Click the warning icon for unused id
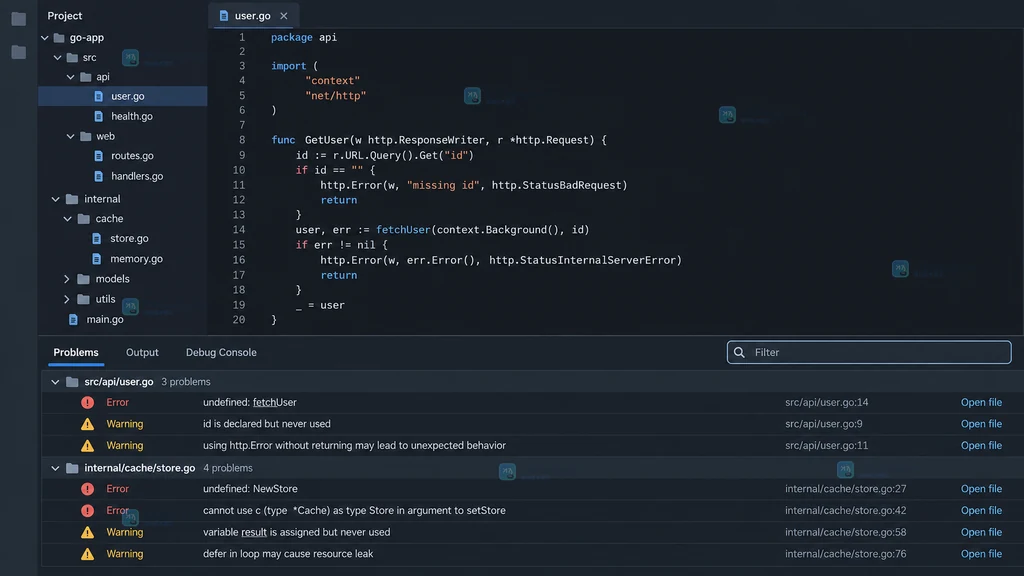1024x576 pixels. (x=88, y=424)
